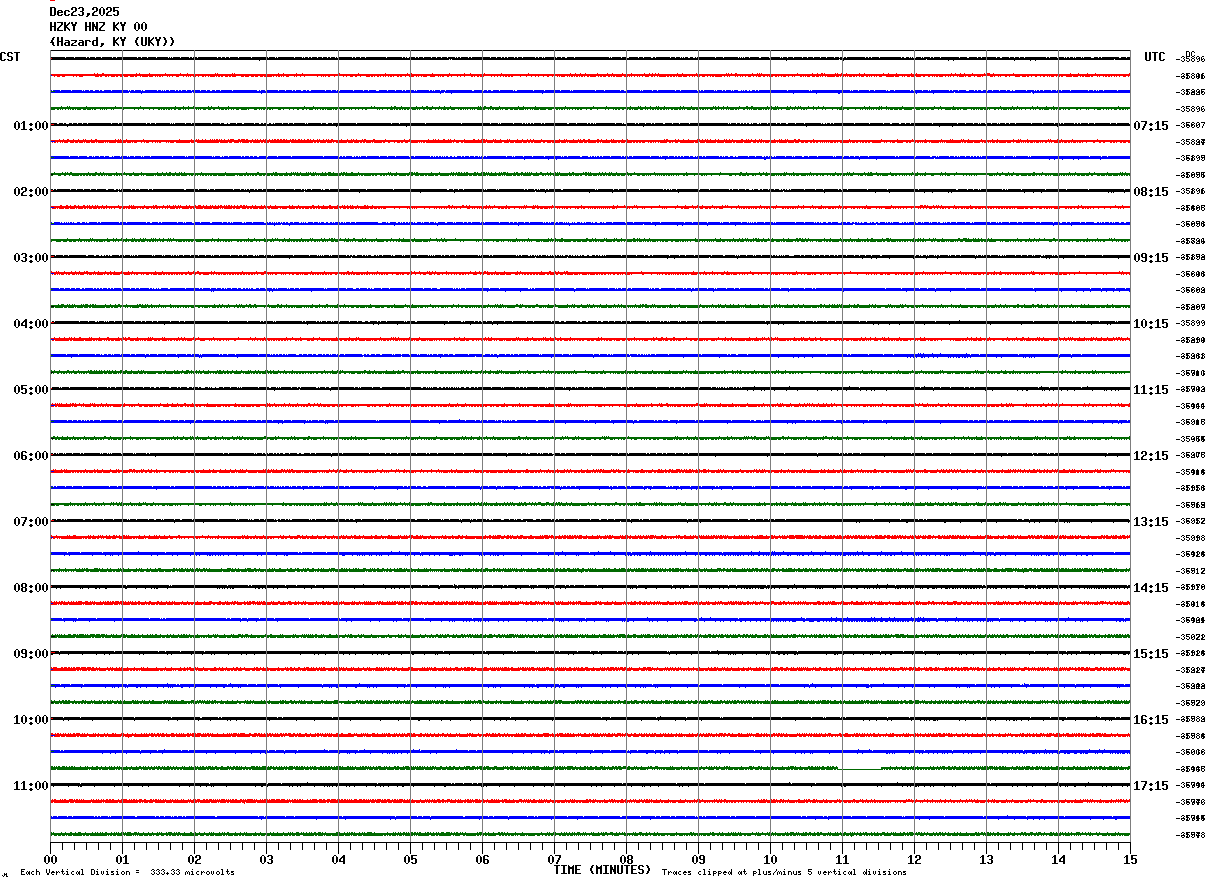
Task: Click the 07:15 UTC time label
Action: [1151, 126]
